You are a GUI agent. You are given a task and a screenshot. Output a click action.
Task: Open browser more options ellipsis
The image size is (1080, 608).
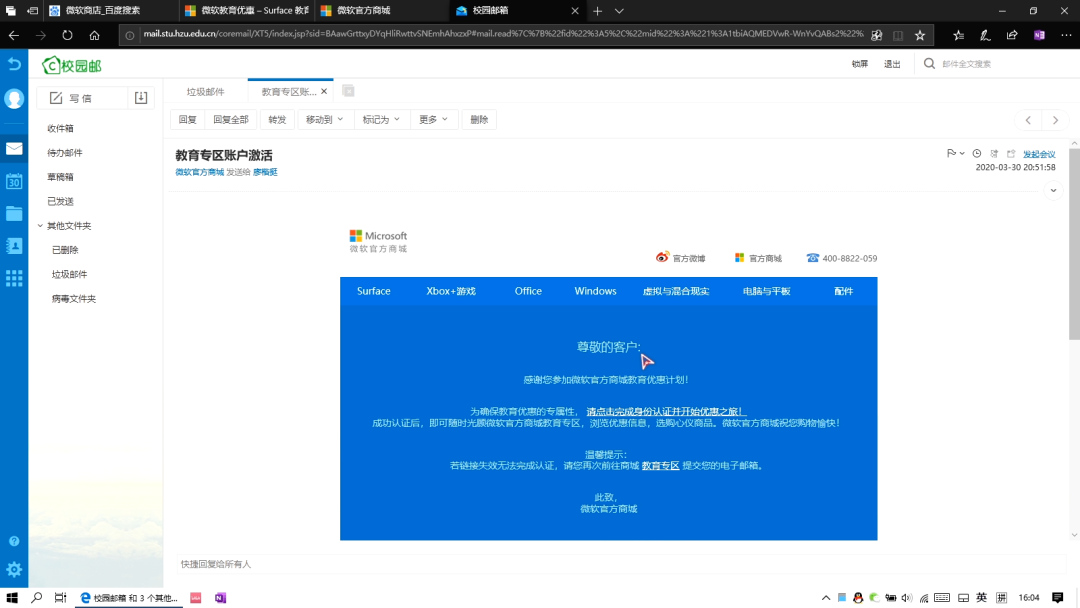coord(1066,35)
